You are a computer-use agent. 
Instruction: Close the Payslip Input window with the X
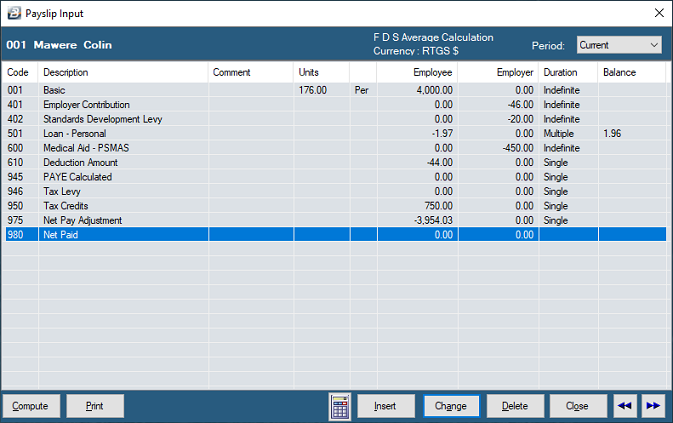(x=659, y=13)
